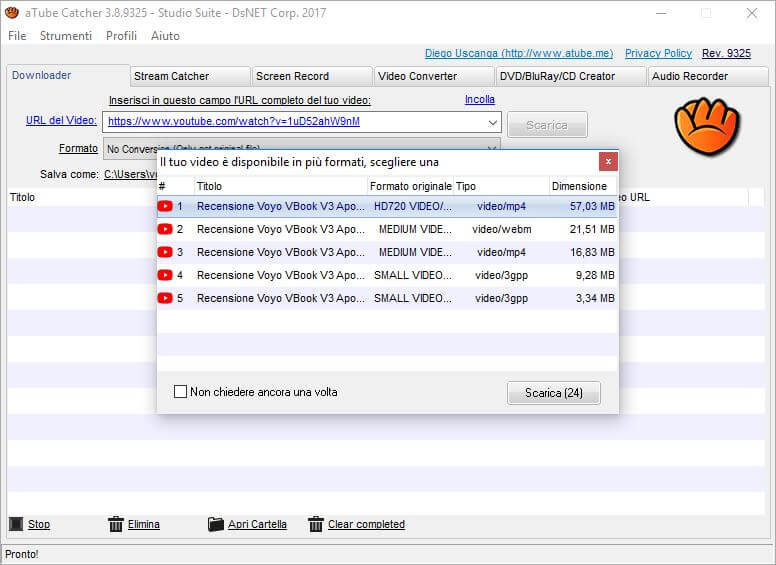Open the DVD/BluRay/CD Creator tab
The image size is (776, 565).
coord(571,76)
